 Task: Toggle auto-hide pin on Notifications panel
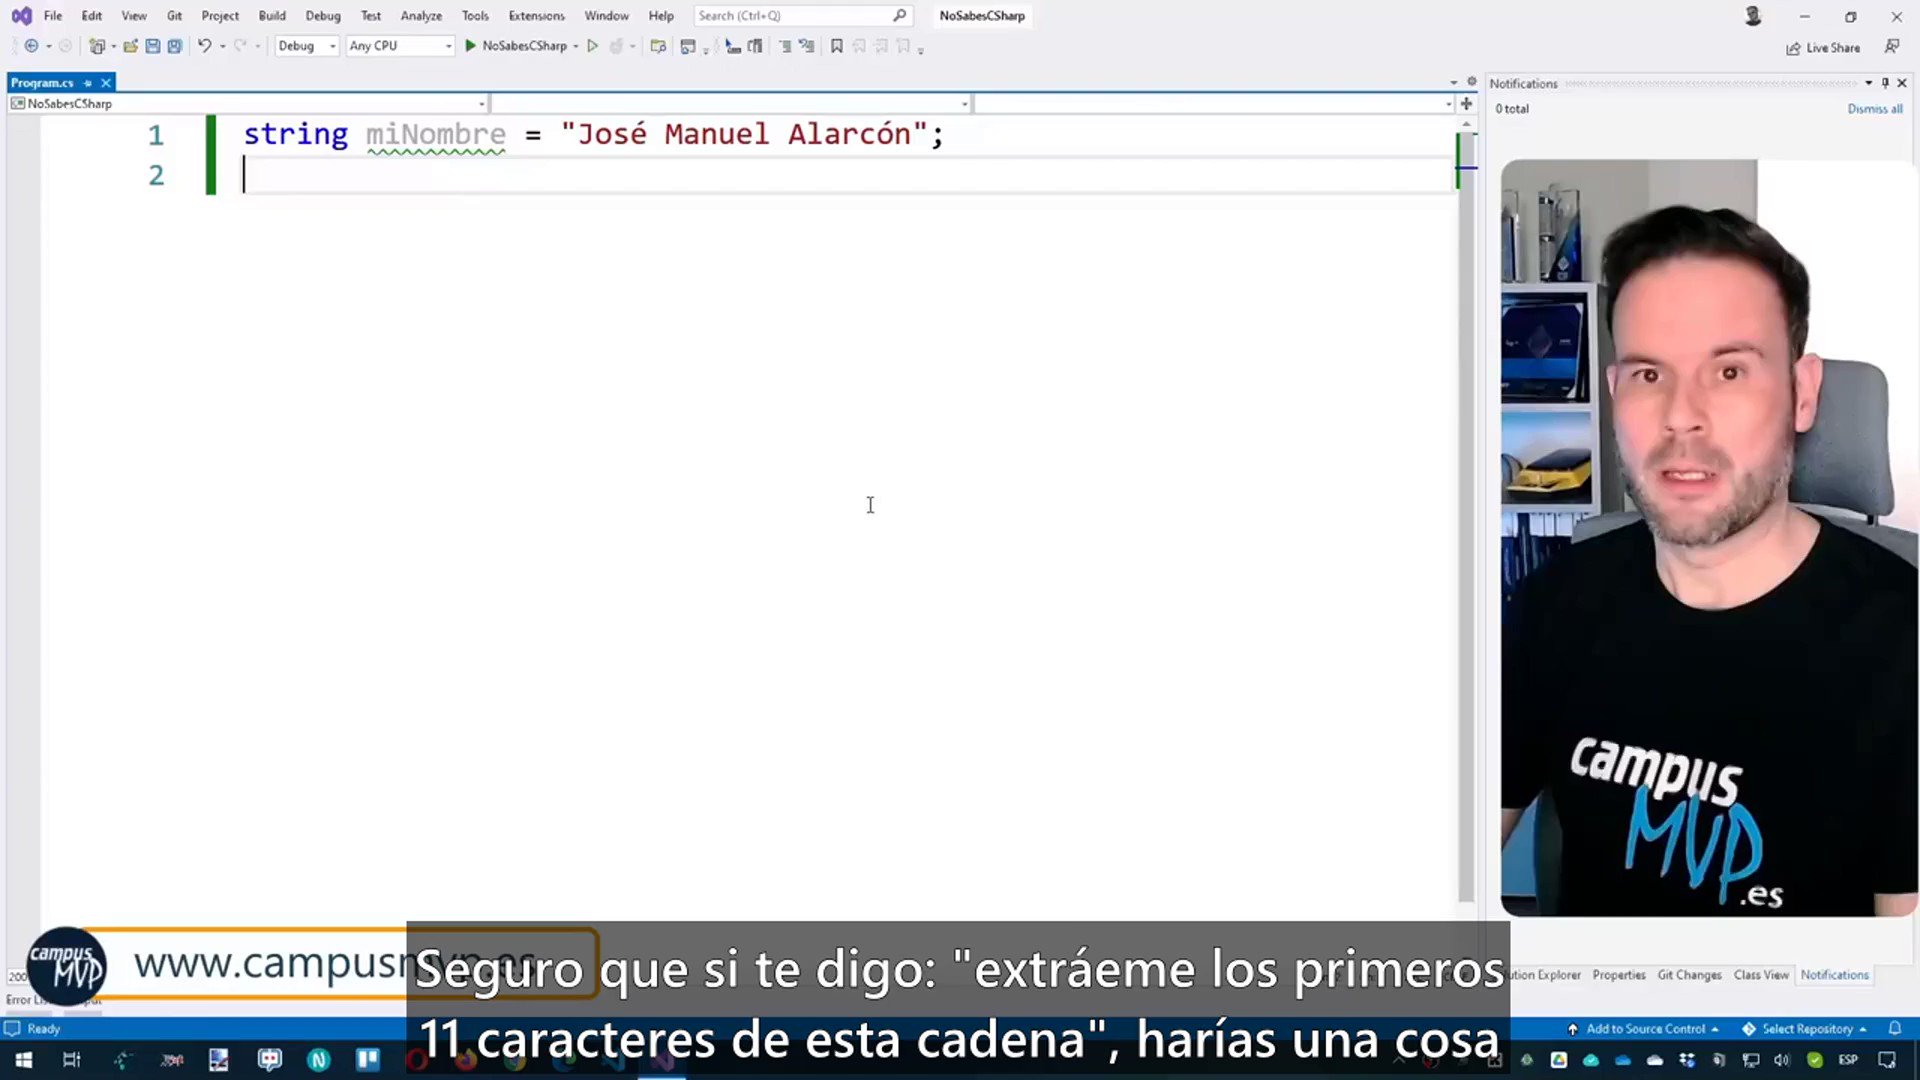tap(1885, 83)
